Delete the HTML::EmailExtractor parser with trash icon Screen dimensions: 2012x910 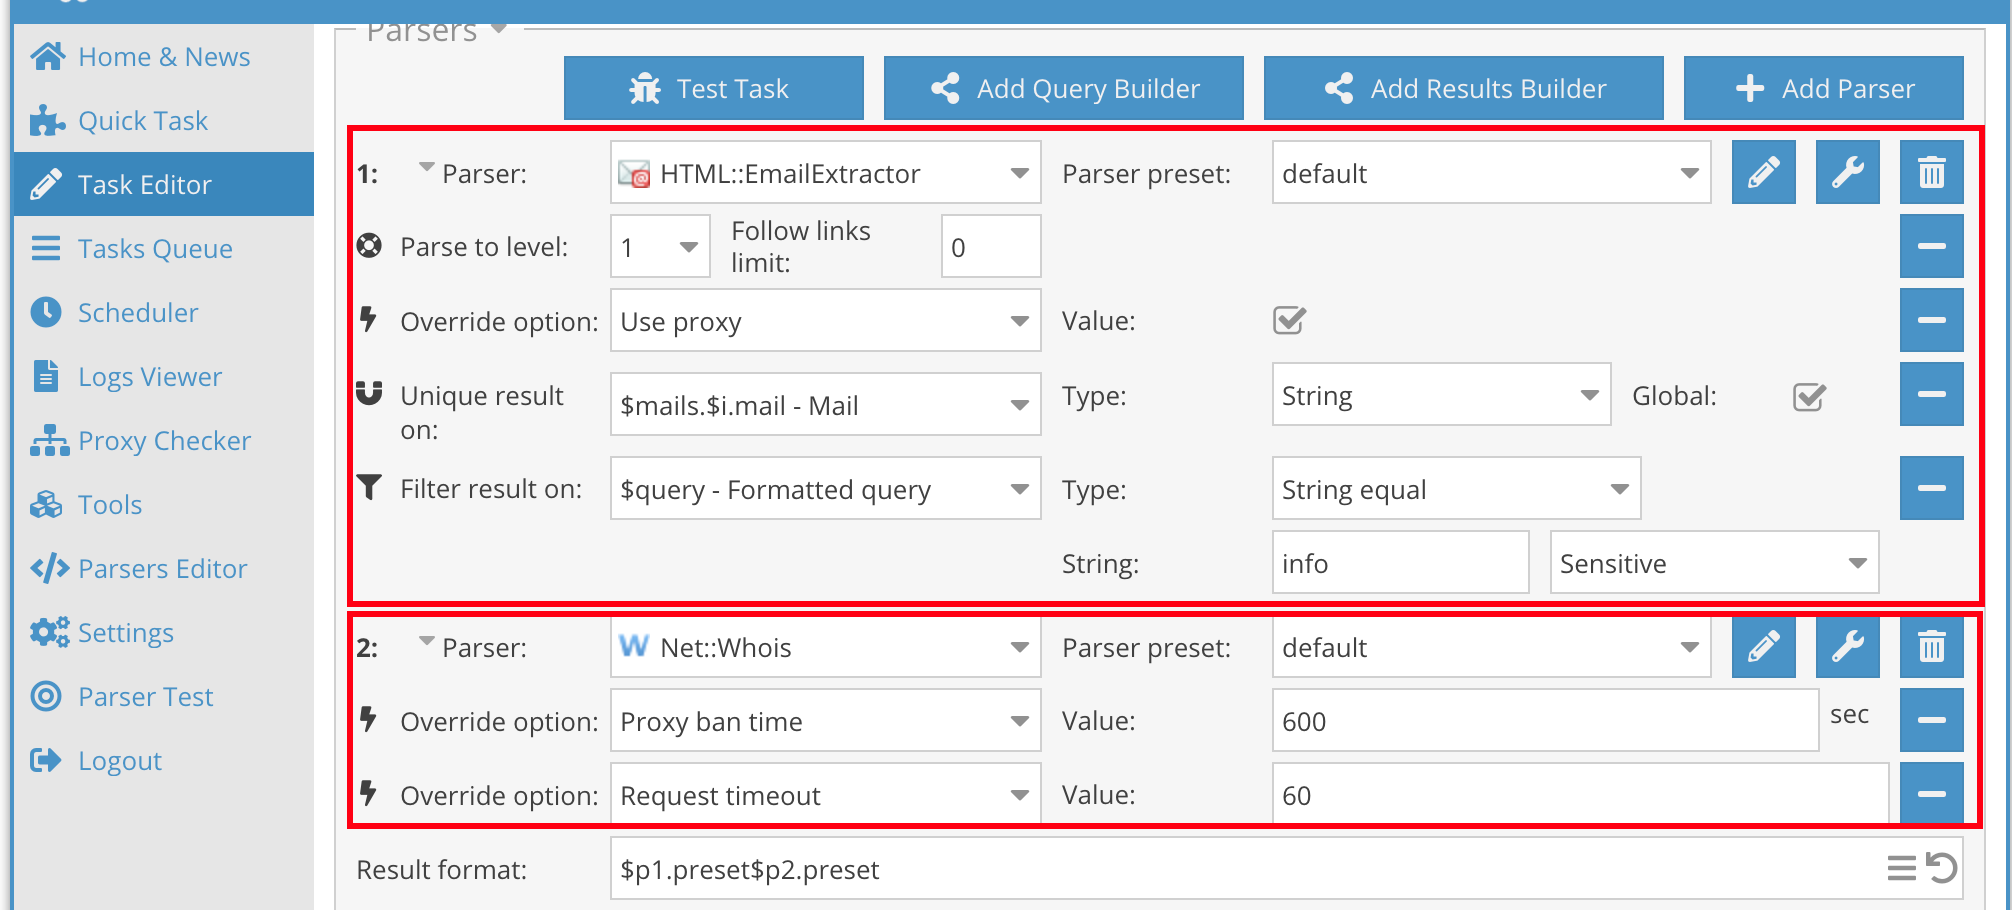[1931, 173]
